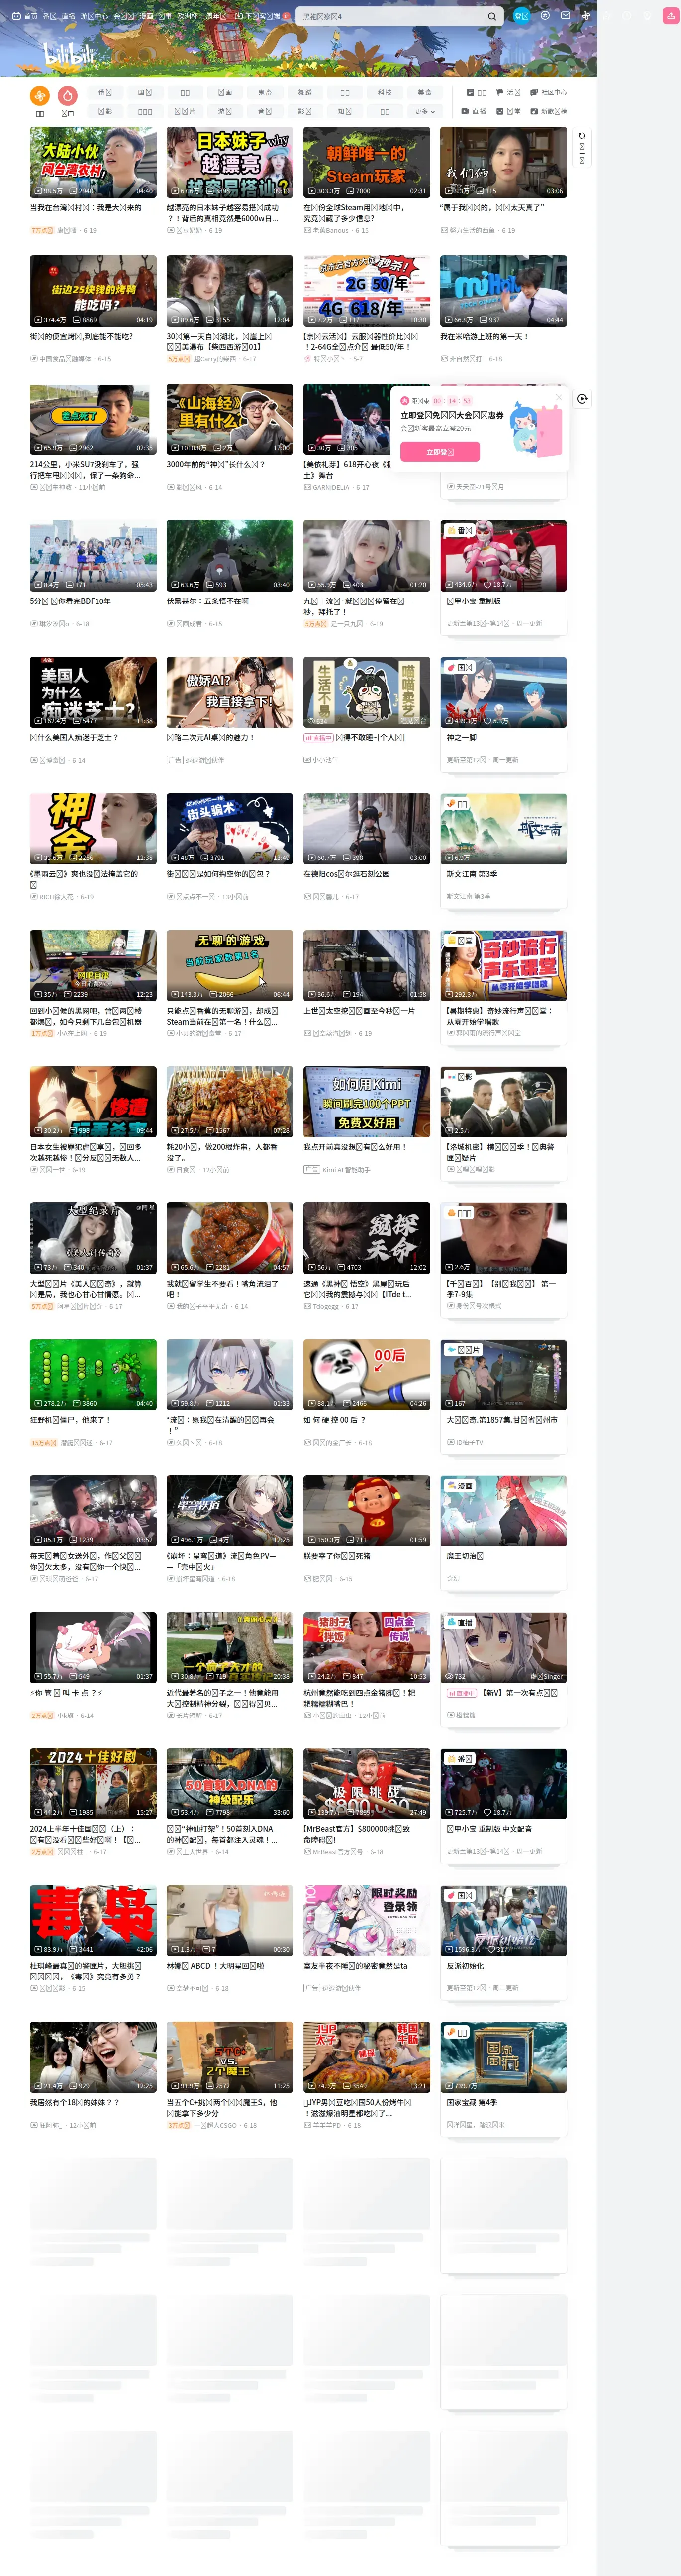Select the 鬼畜 category tab

tap(265, 93)
